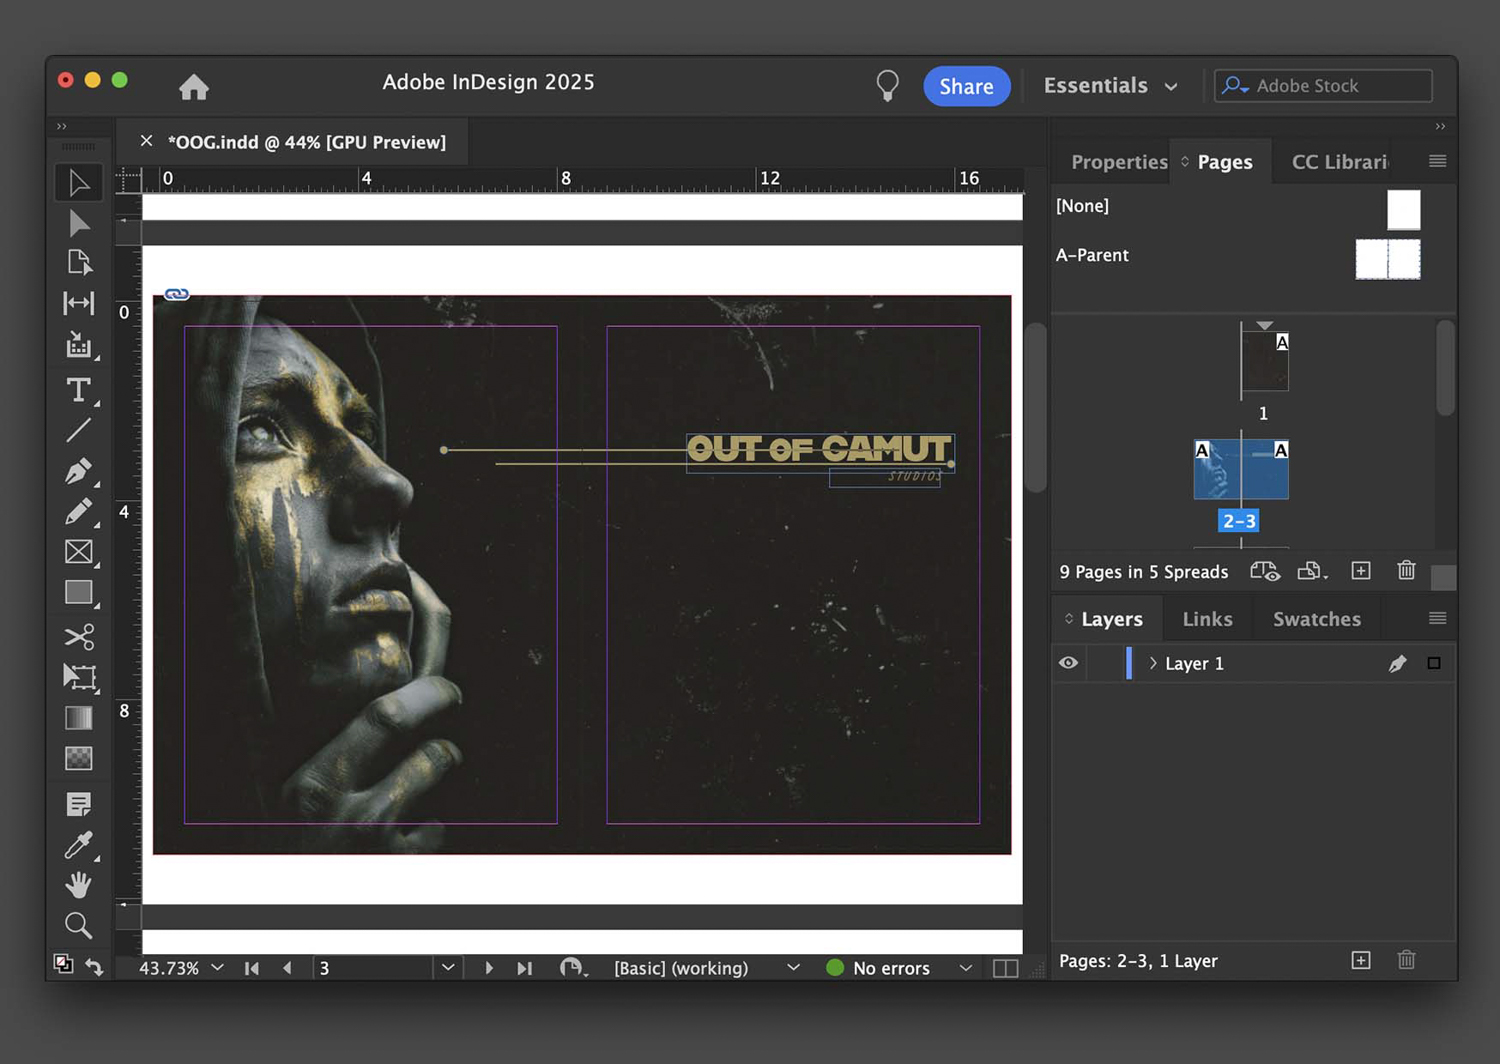
Task: Select the Rectangle Frame tool
Action: (78, 552)
